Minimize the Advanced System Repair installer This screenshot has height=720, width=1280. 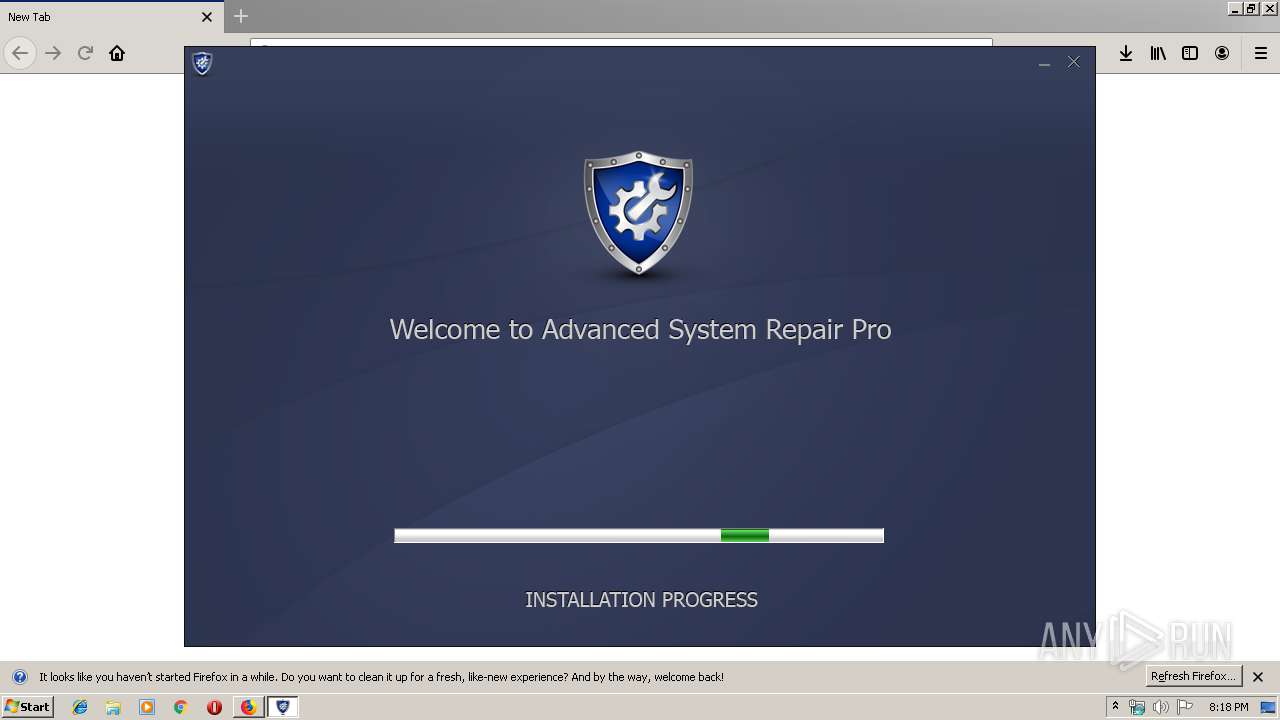coord(1044,63)
